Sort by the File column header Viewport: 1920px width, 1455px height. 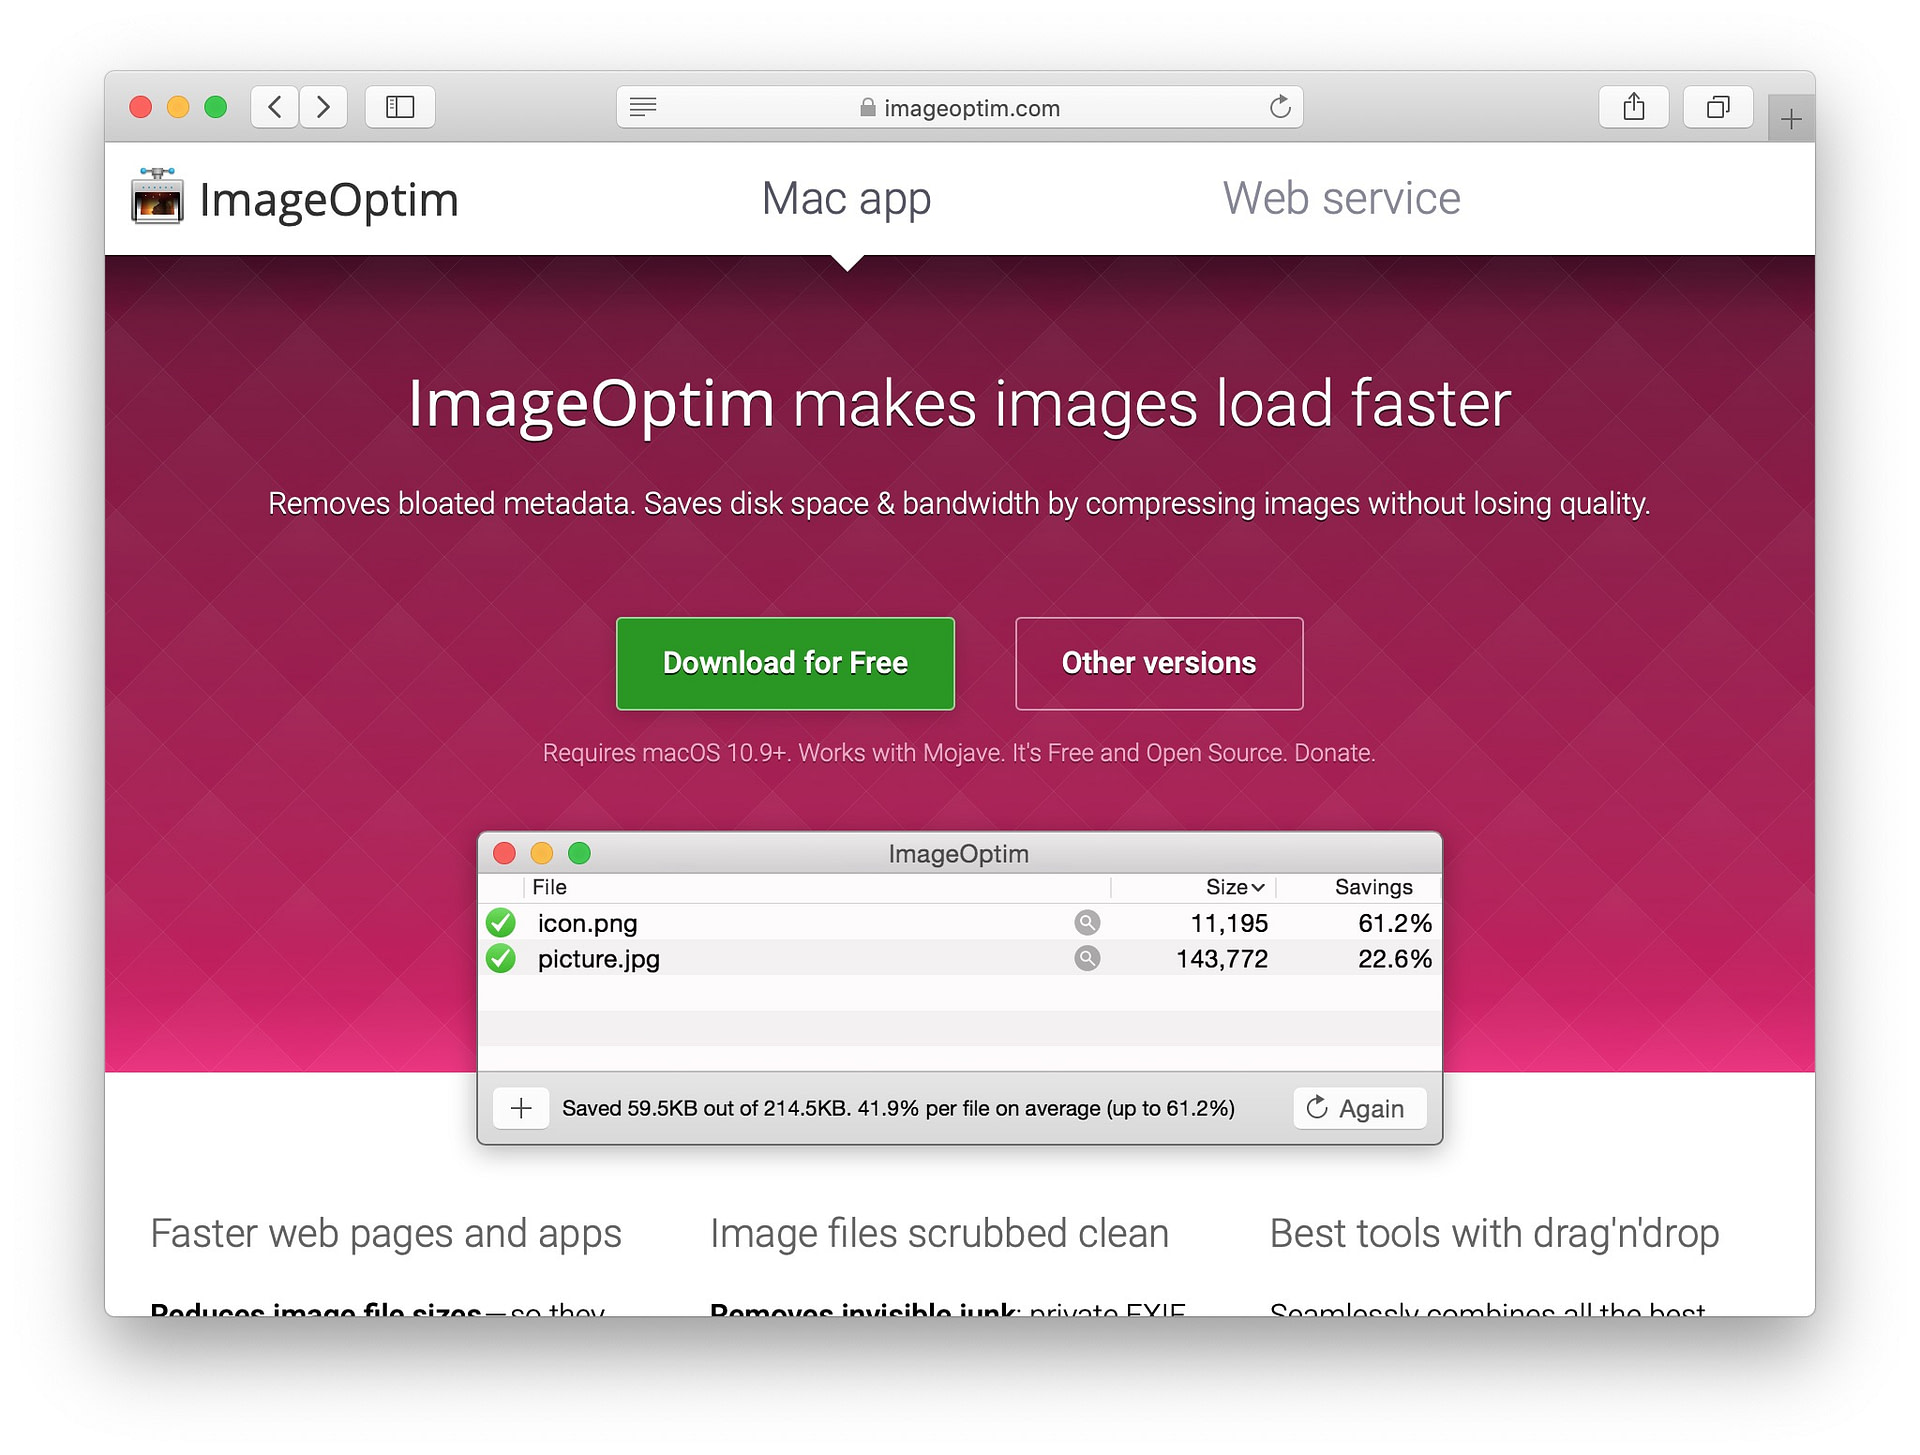coord(549,887)
